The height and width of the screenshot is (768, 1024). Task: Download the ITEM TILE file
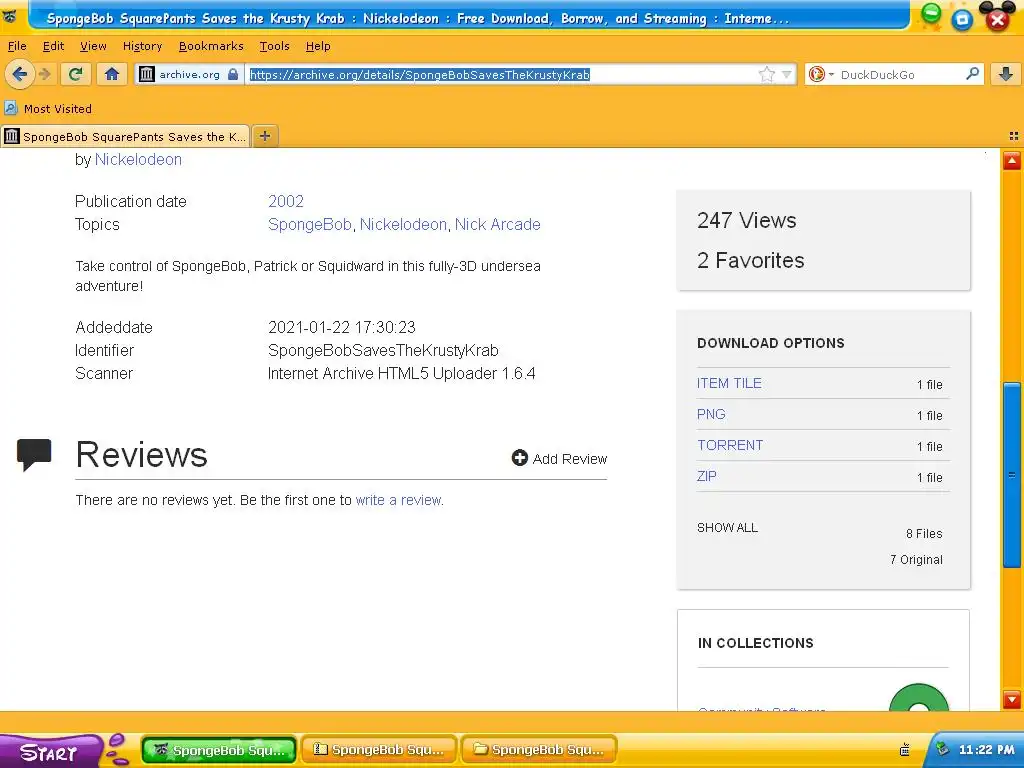point(729,383)
